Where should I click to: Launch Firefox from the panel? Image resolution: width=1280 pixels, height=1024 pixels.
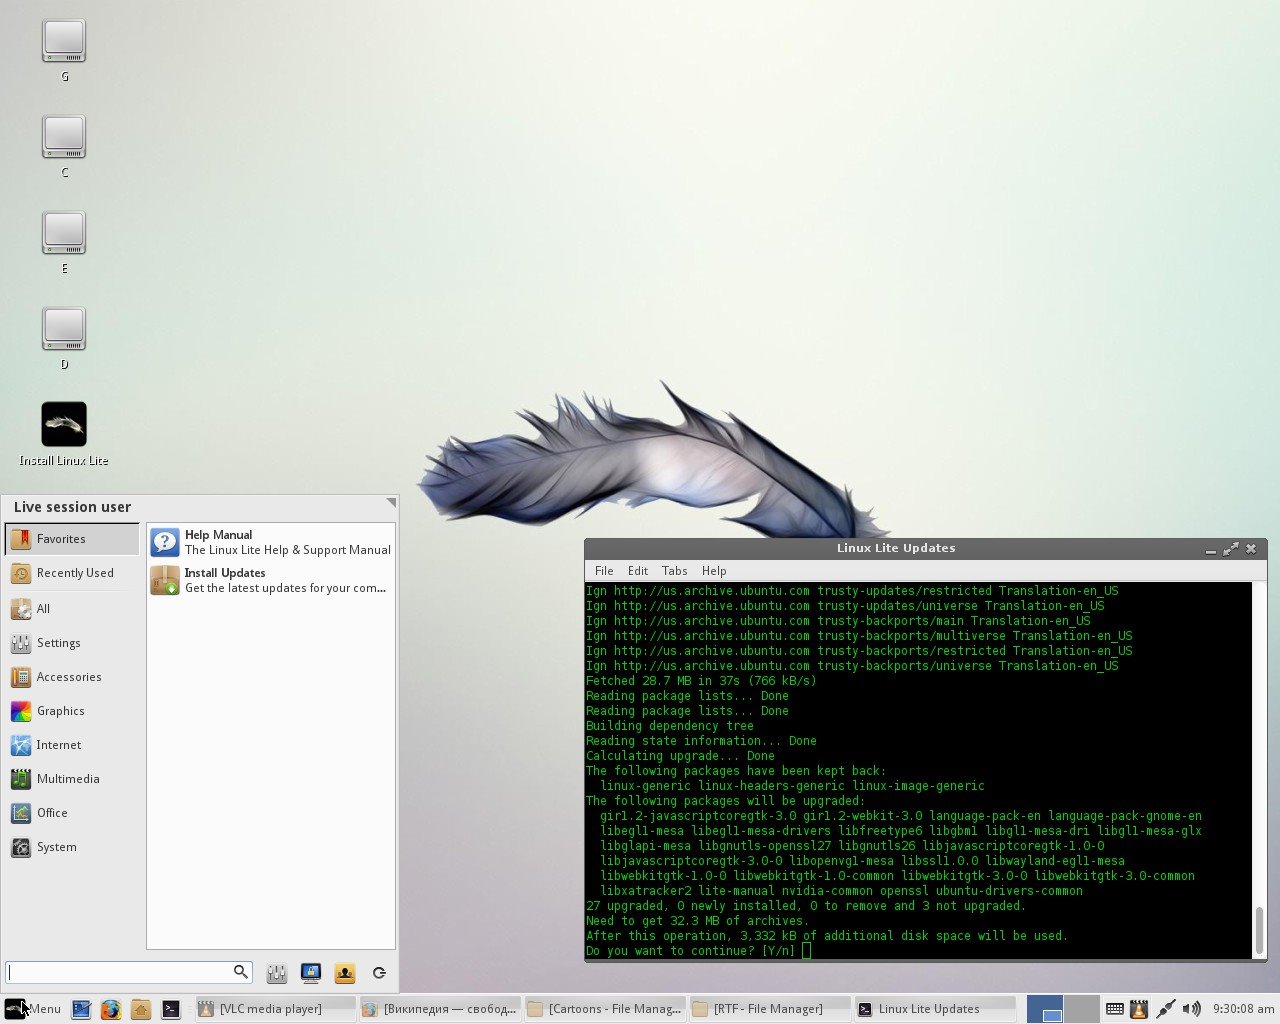click(x=111, y=1009)
